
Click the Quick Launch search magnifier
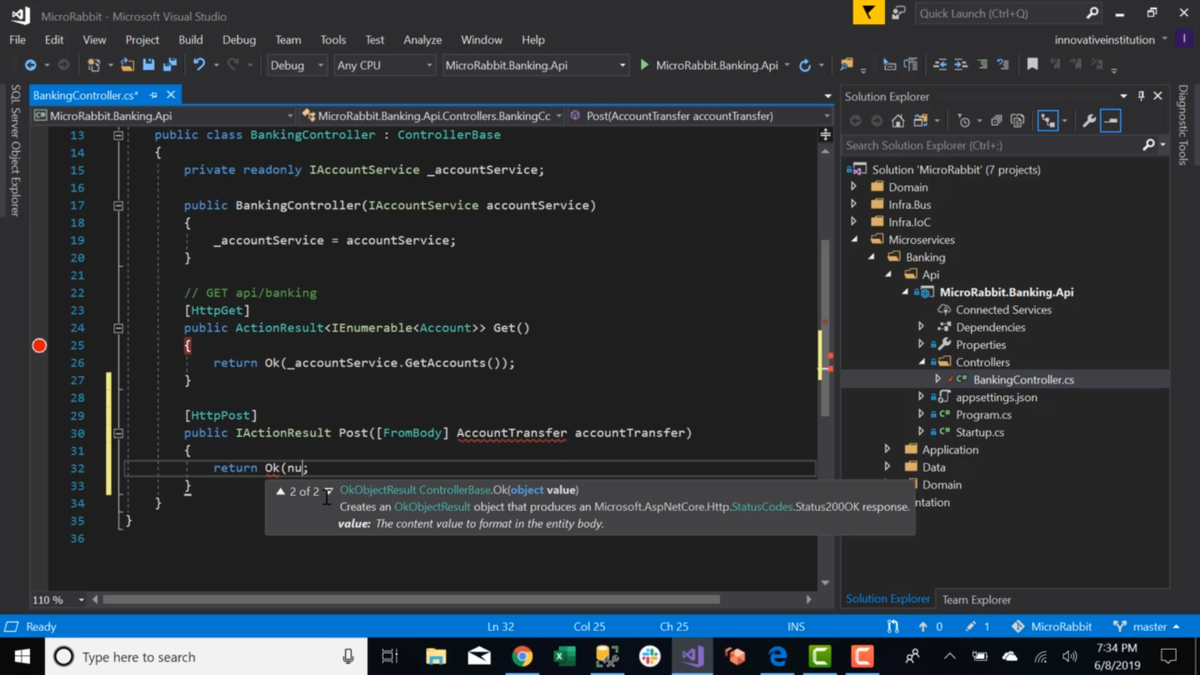pos(1092,13)
